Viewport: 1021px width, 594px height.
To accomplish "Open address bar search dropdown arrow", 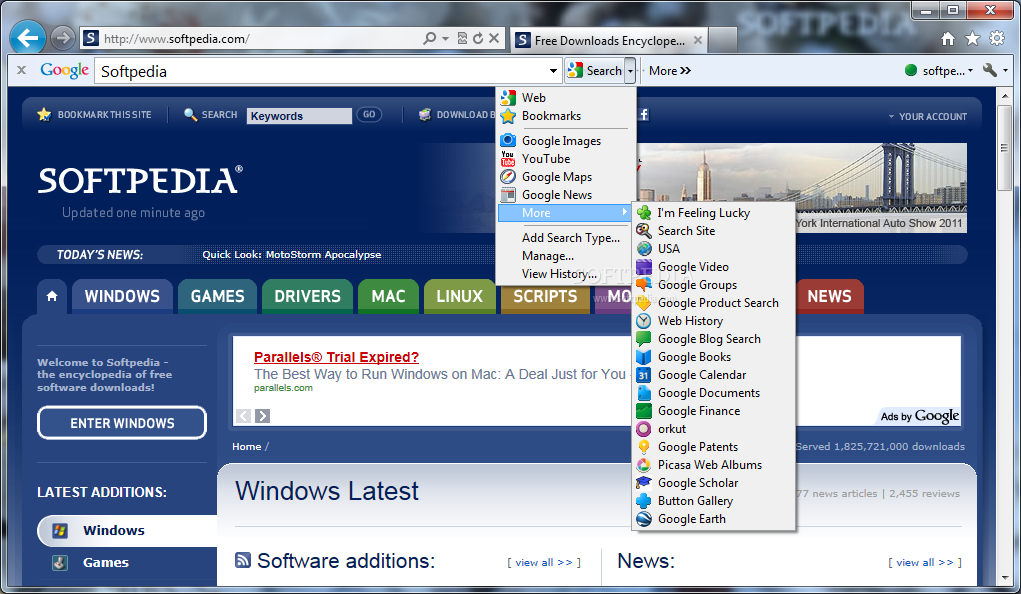I will click(445, 38).
